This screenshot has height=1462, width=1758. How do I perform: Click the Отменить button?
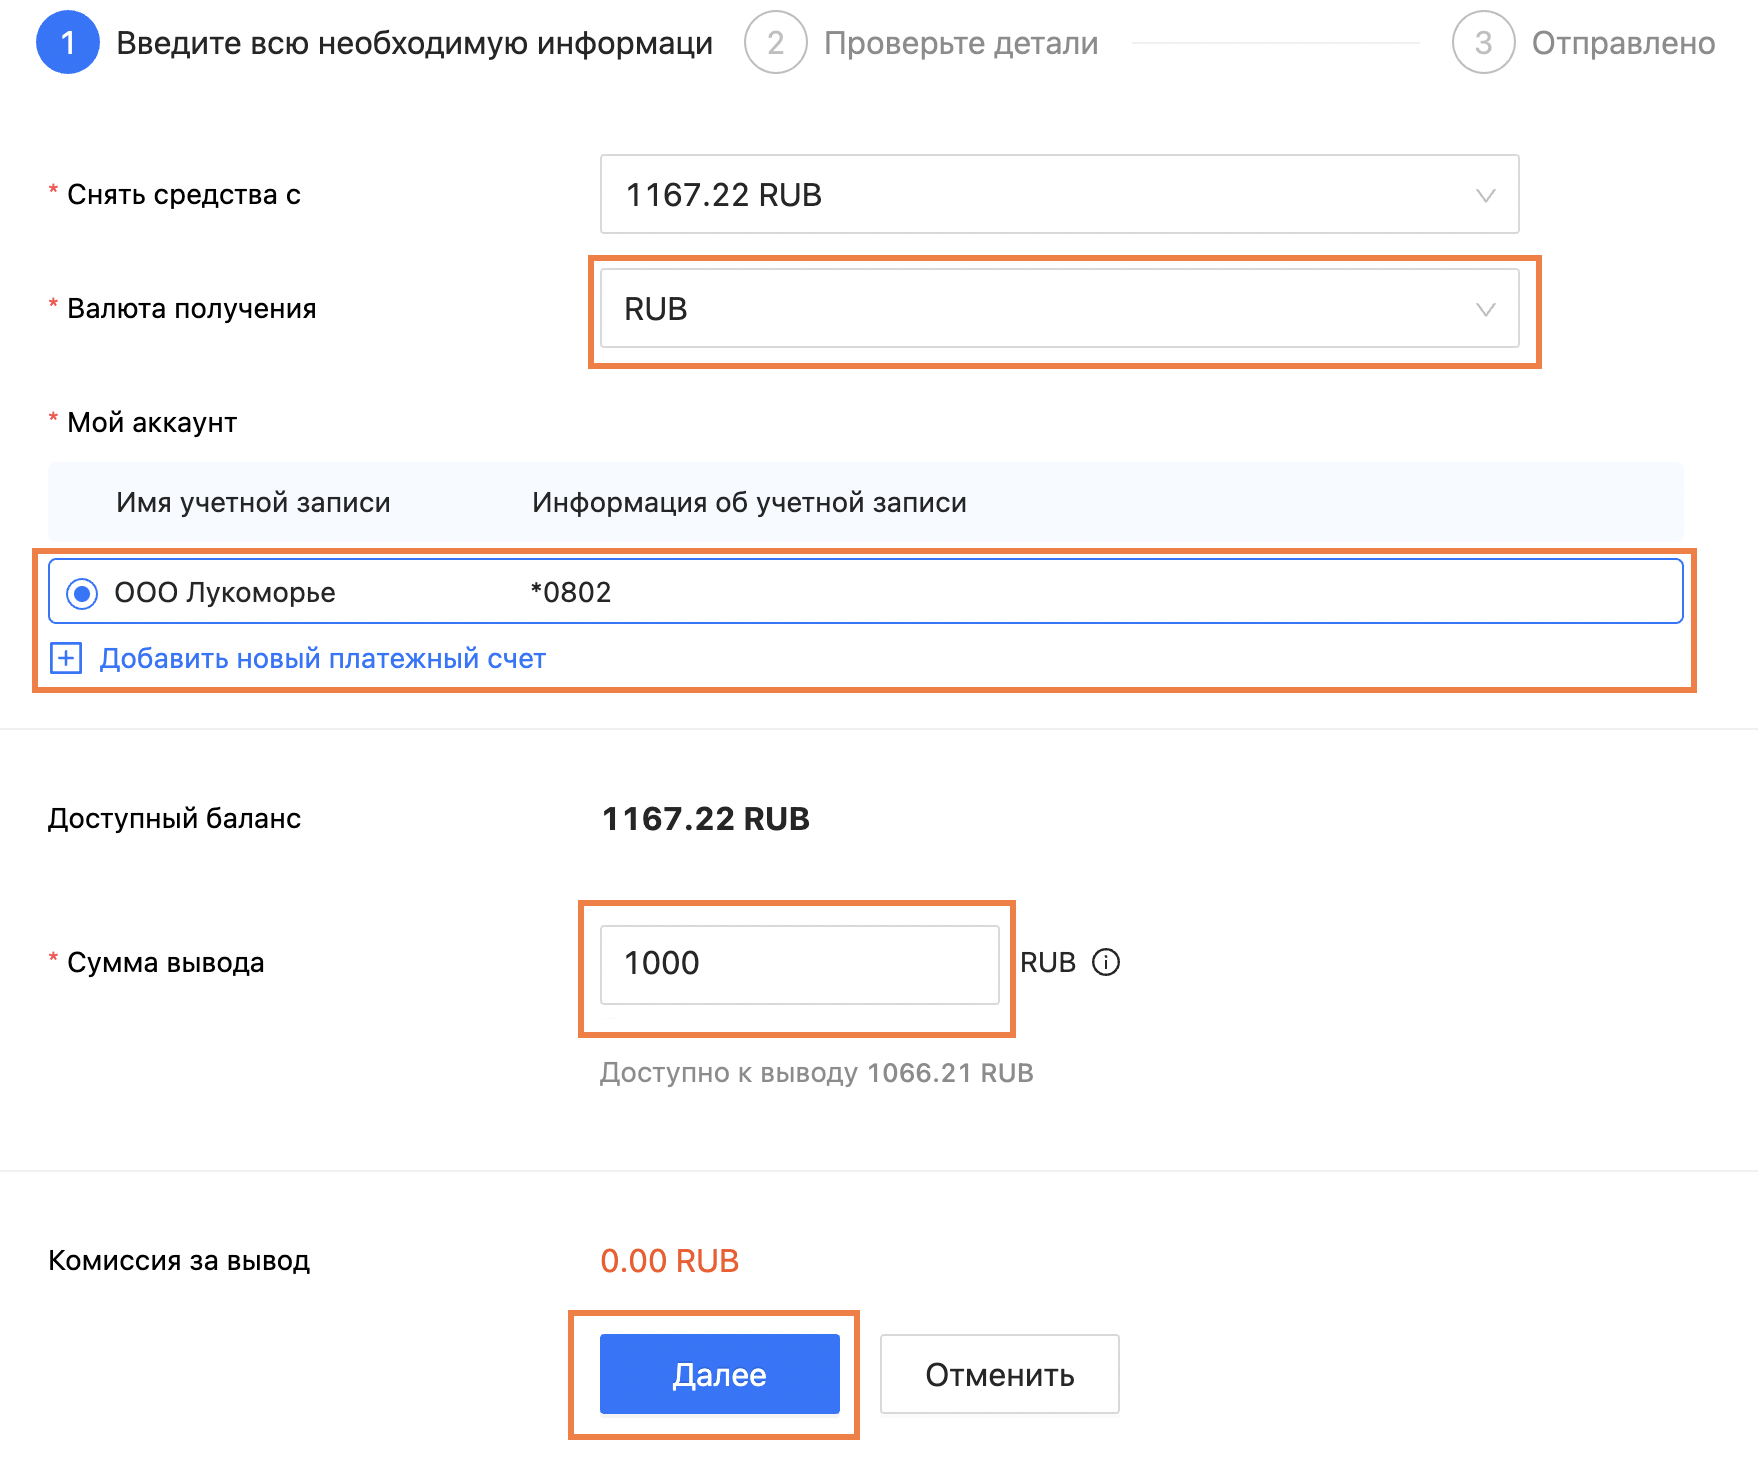[999, 1374]
